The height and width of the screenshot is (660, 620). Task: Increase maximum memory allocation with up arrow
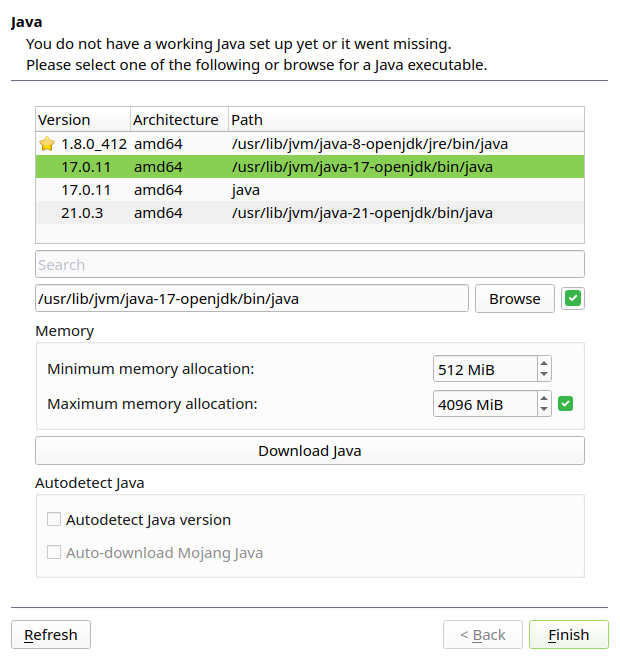[544, 398]
